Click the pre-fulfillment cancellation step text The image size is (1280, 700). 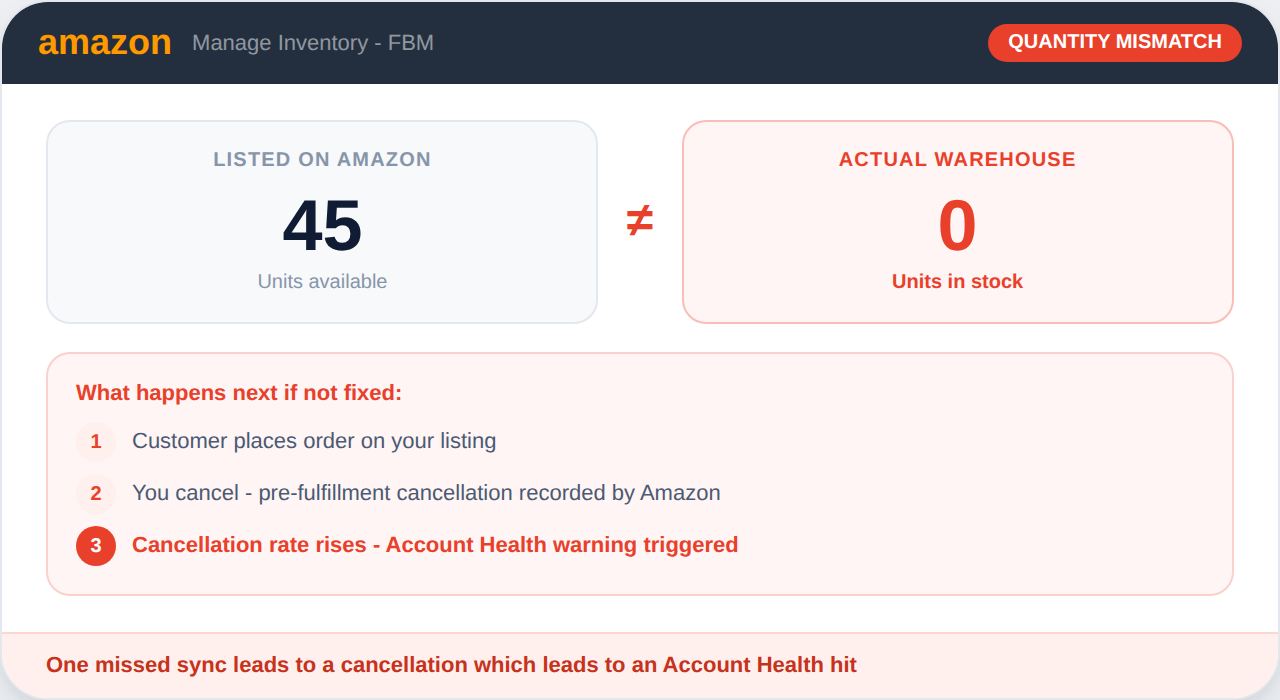click(x=426, y=493)
